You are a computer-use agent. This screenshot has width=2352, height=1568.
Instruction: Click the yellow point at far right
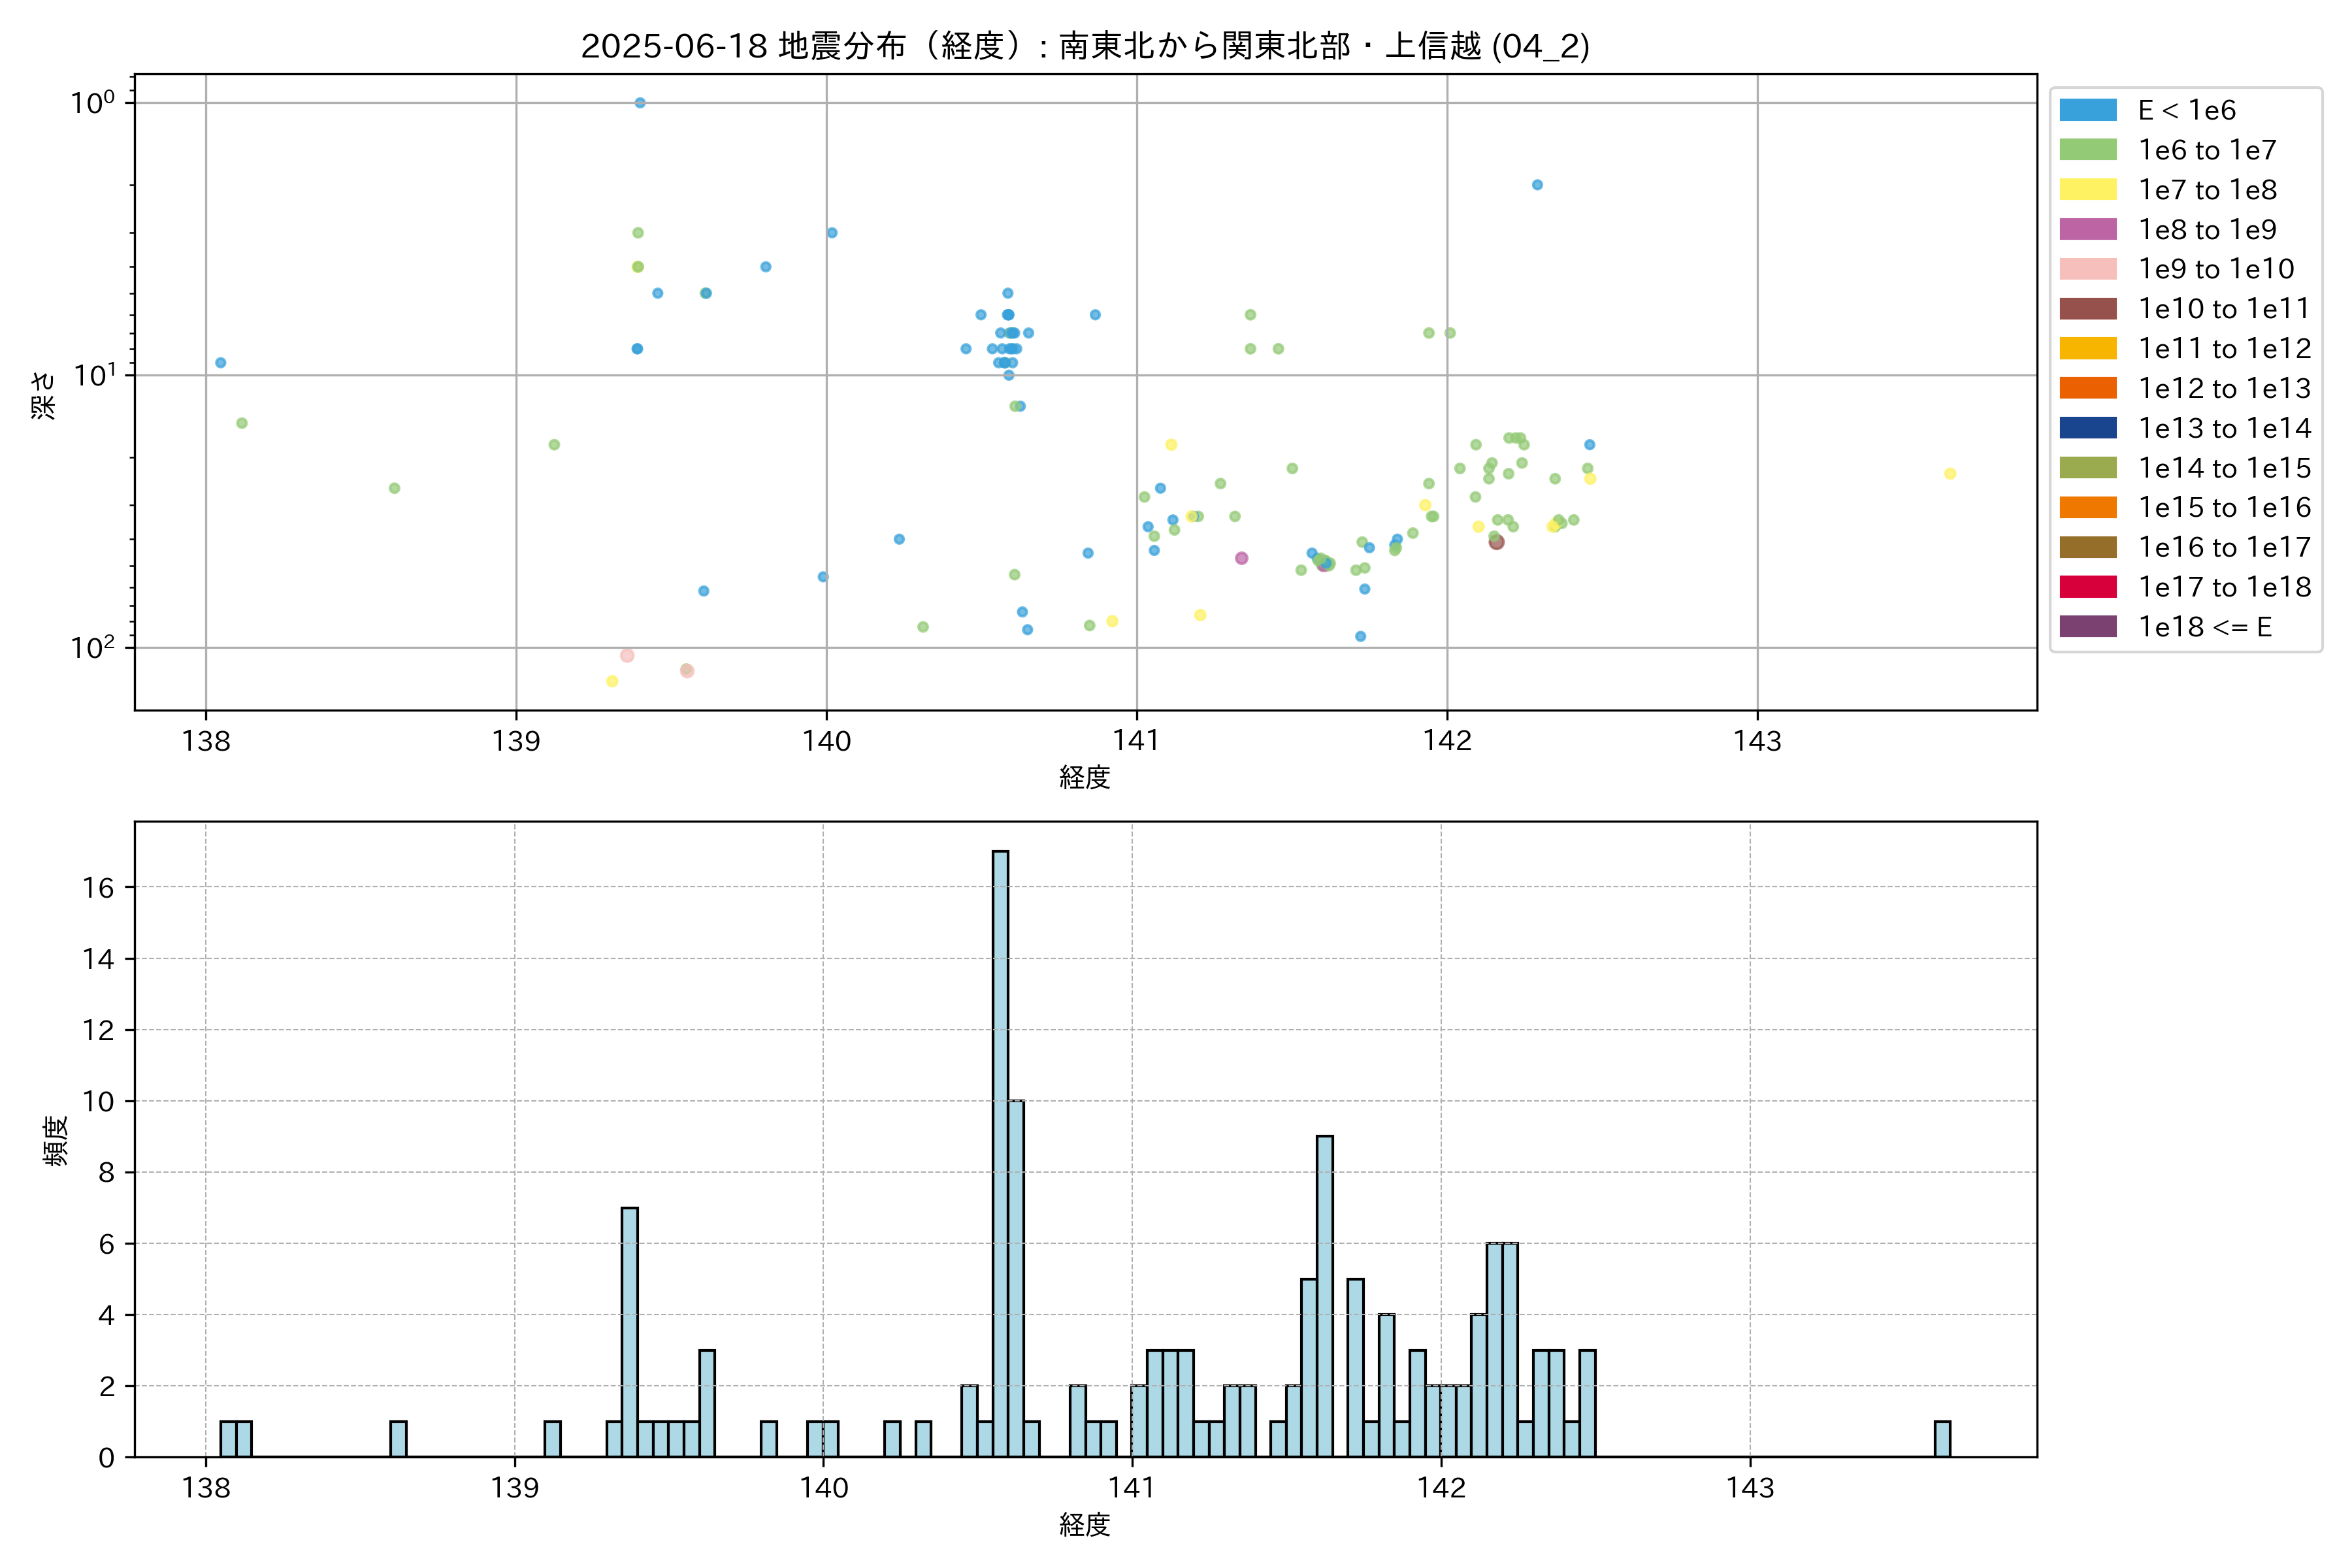(1950, 474)
